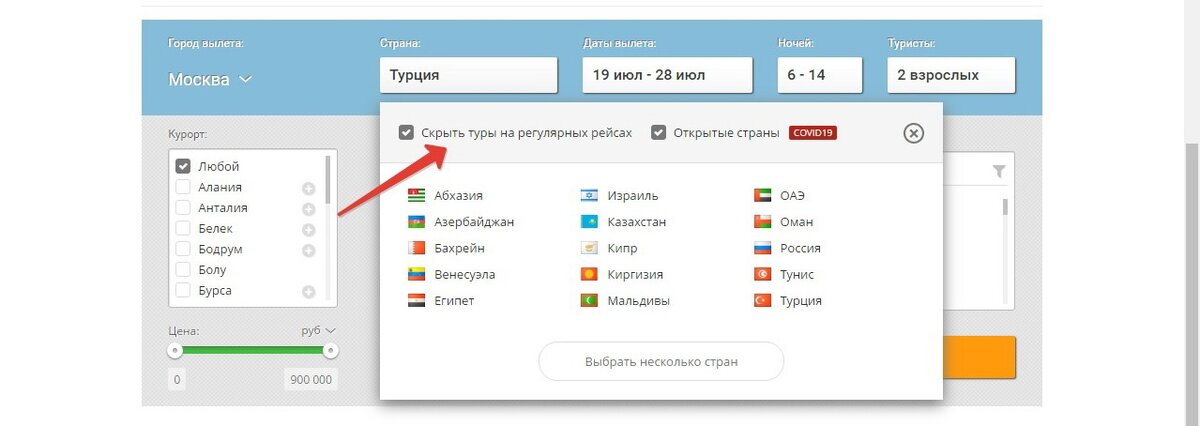The width and height of the screenshot is (1200, 426).
Task: Click the Russia flag icon
Action: point(762,248)
